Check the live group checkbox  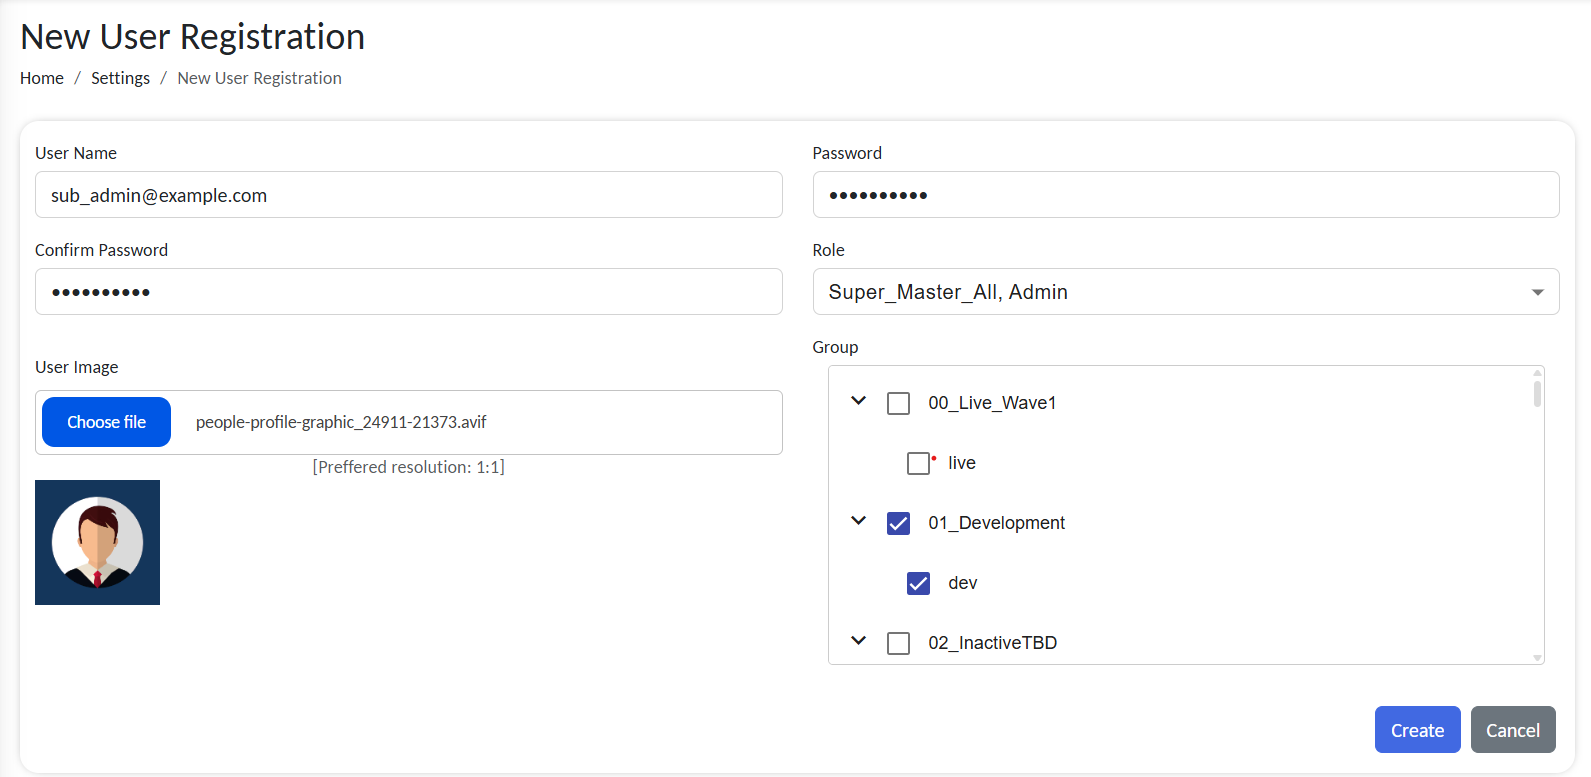tap(918, 463)
